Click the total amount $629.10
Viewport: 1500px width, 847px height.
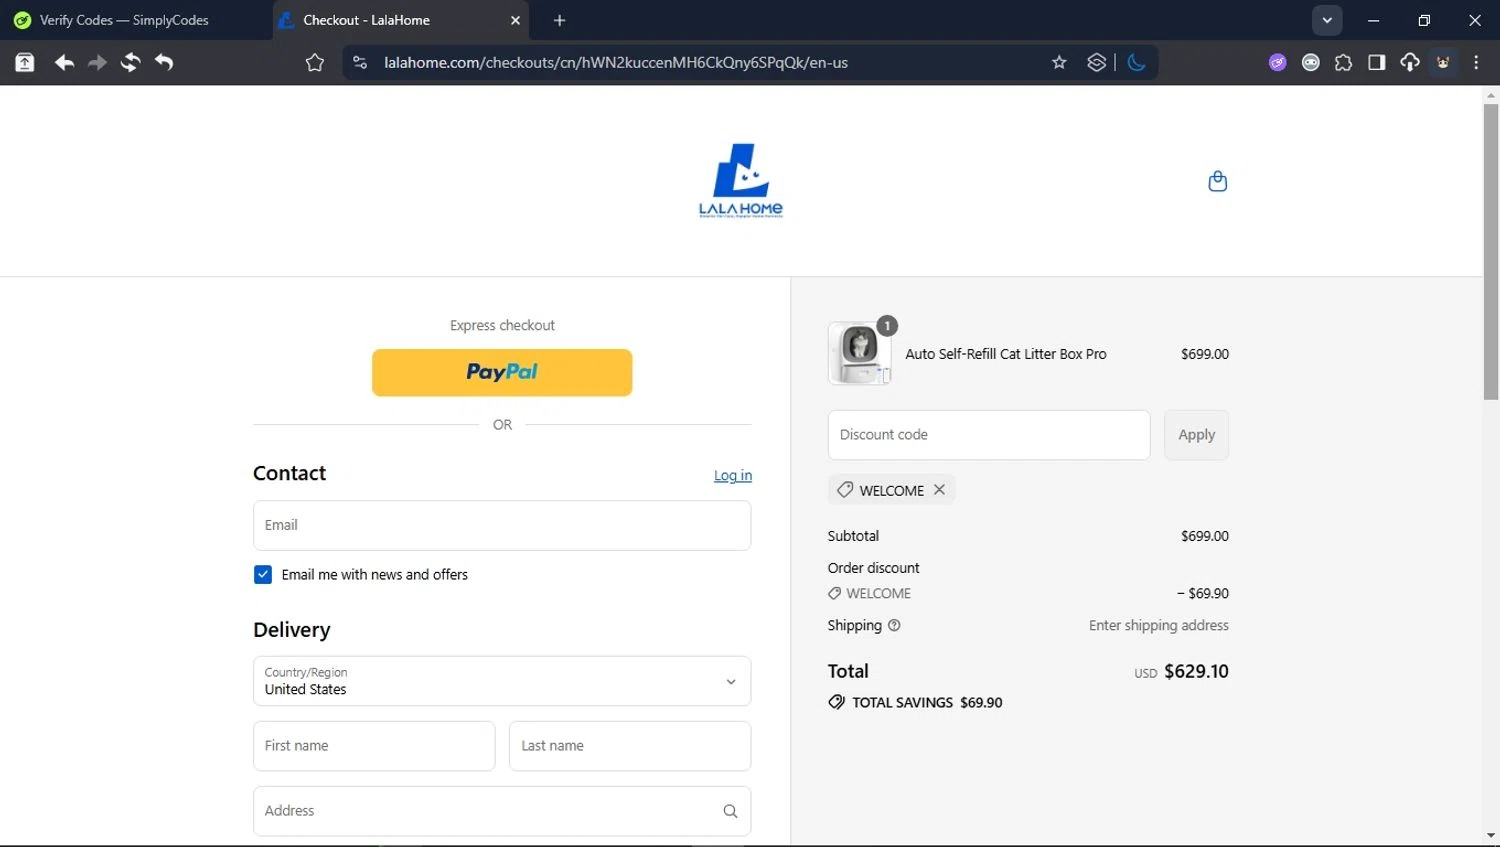point(1196,671)
